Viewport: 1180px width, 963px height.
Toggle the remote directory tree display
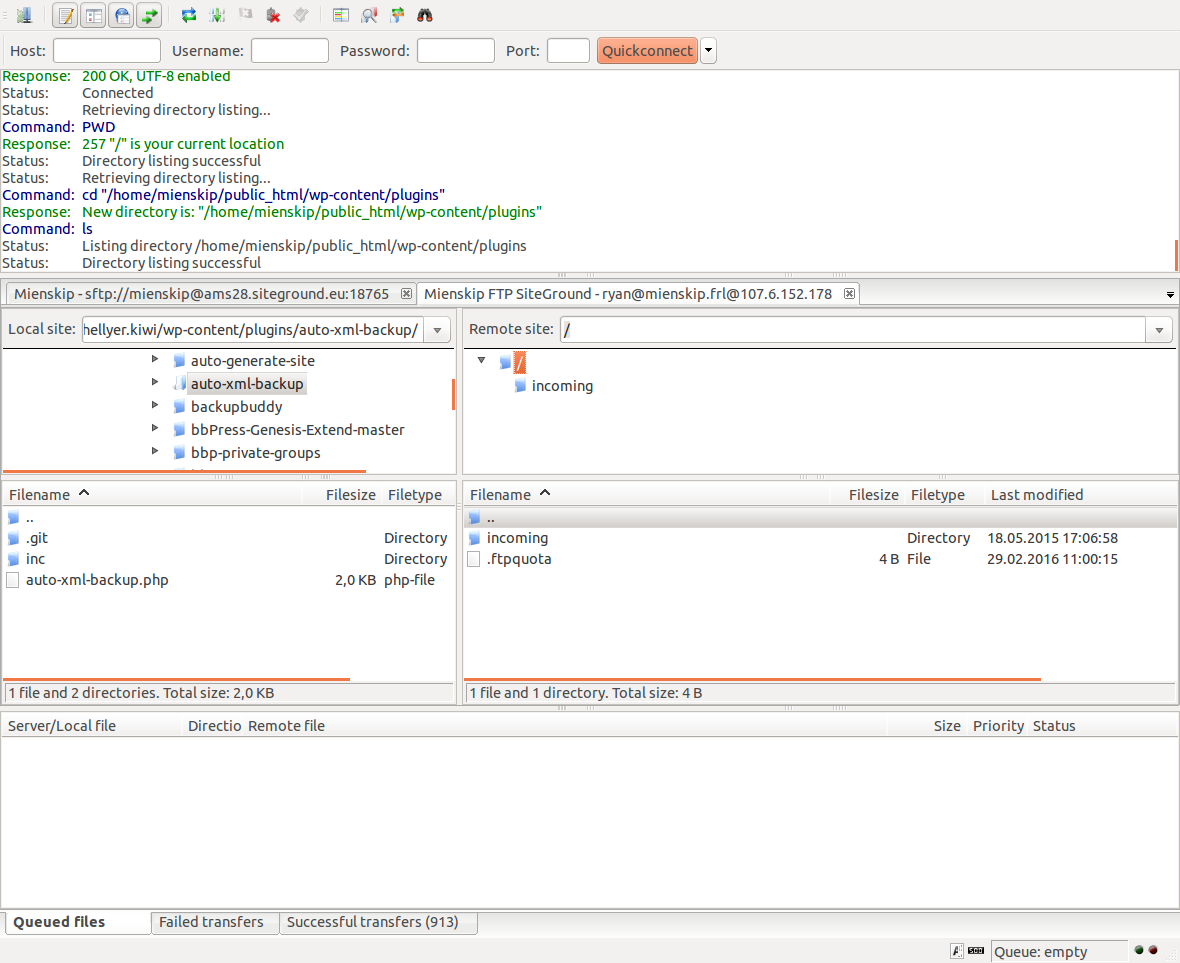(122, 15)
